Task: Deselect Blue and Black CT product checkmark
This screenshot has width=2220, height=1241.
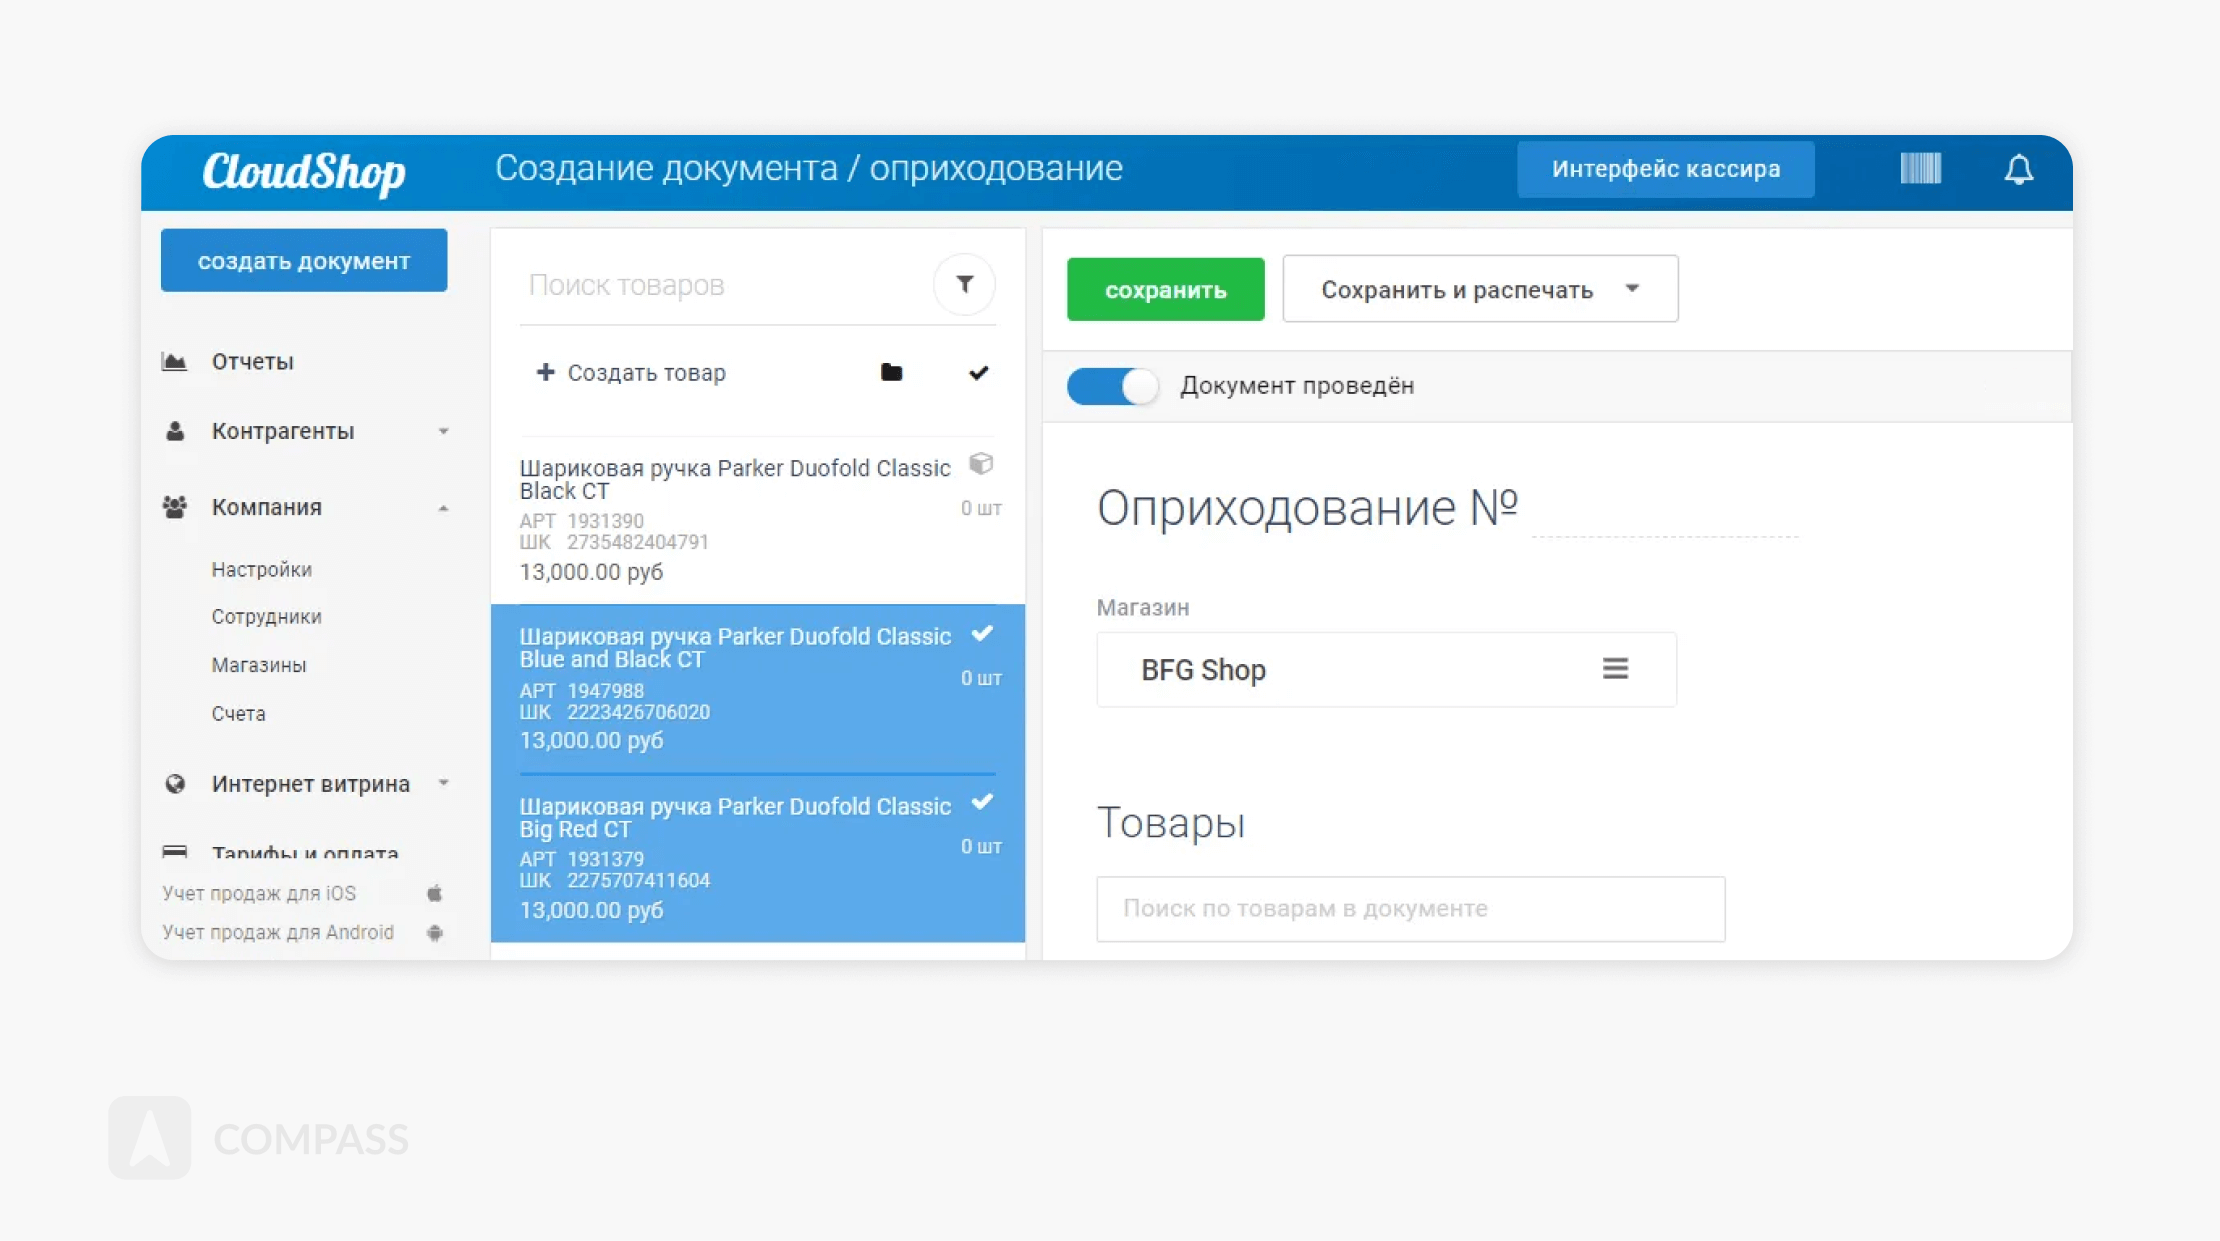Action: click(982, 634)
